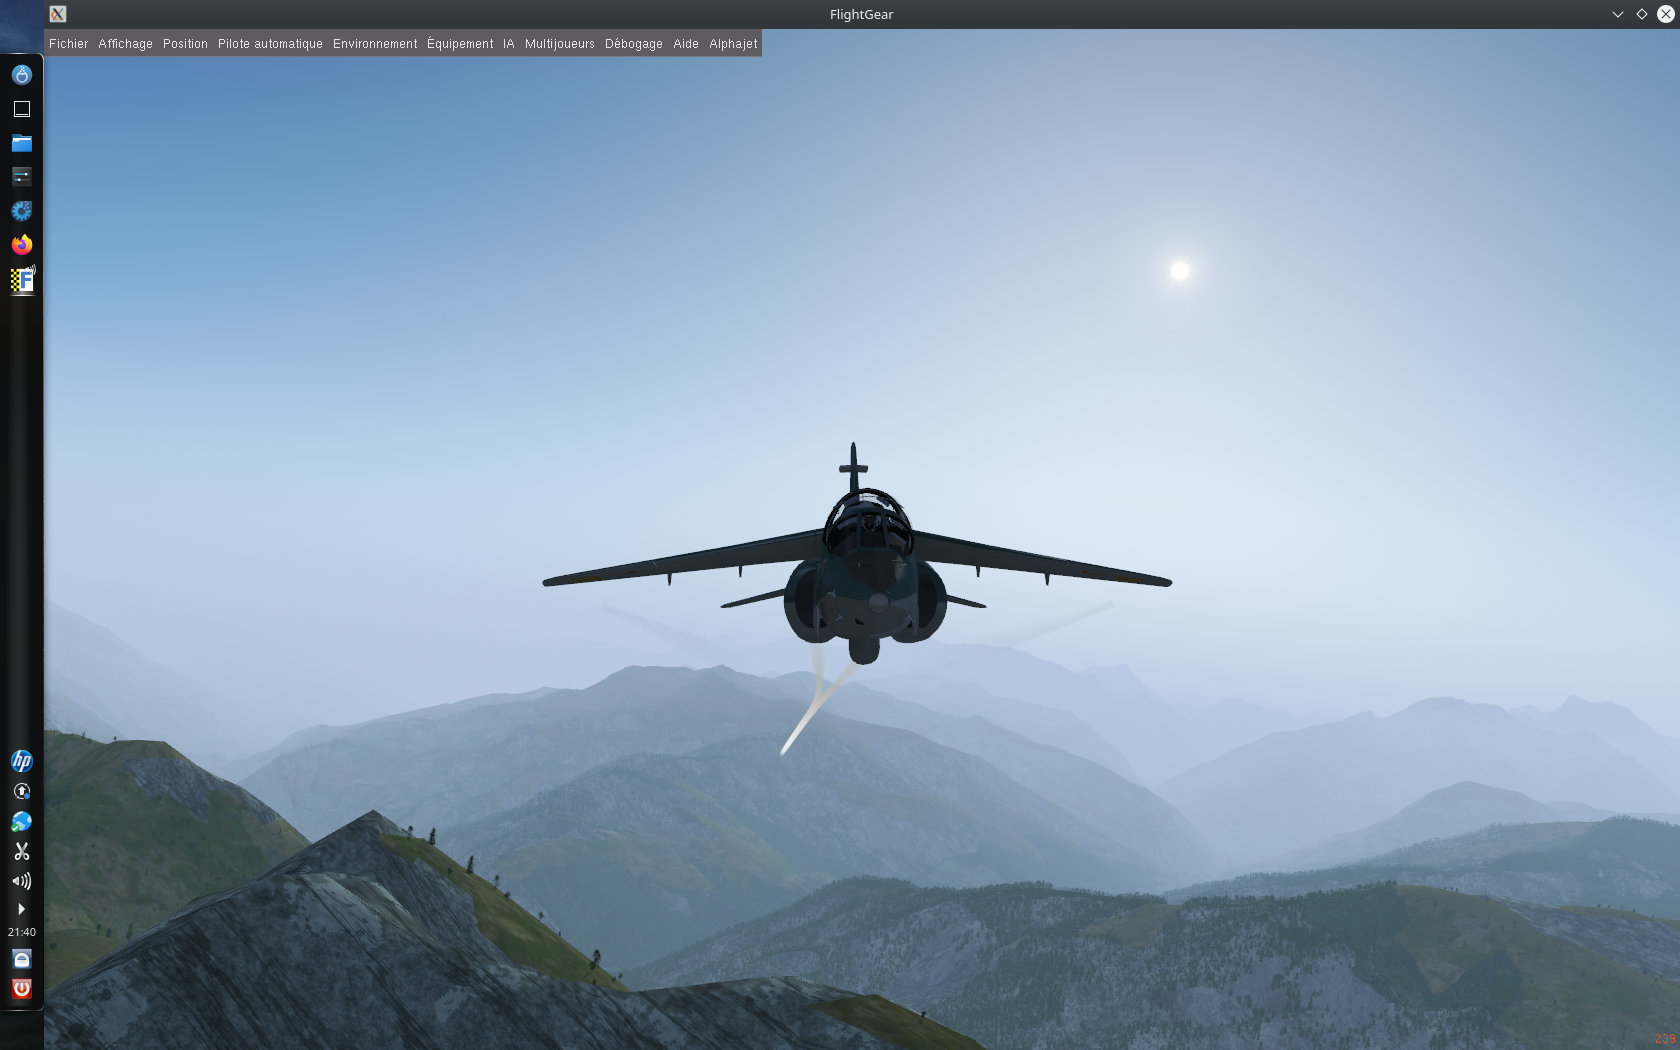Viewport: 1680px width, 1050px height.
Task: Maximize or restore the FlightGear window
Action: (1641, 14)
